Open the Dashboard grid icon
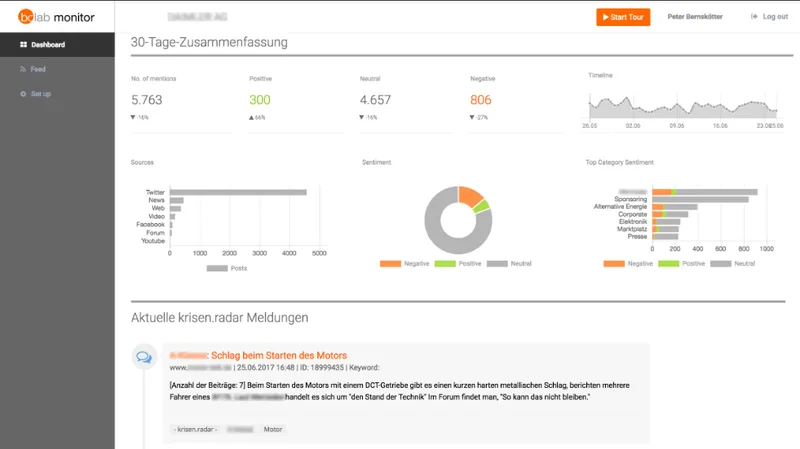The height and width of the screenshot is (449, 800). (23, 45)
